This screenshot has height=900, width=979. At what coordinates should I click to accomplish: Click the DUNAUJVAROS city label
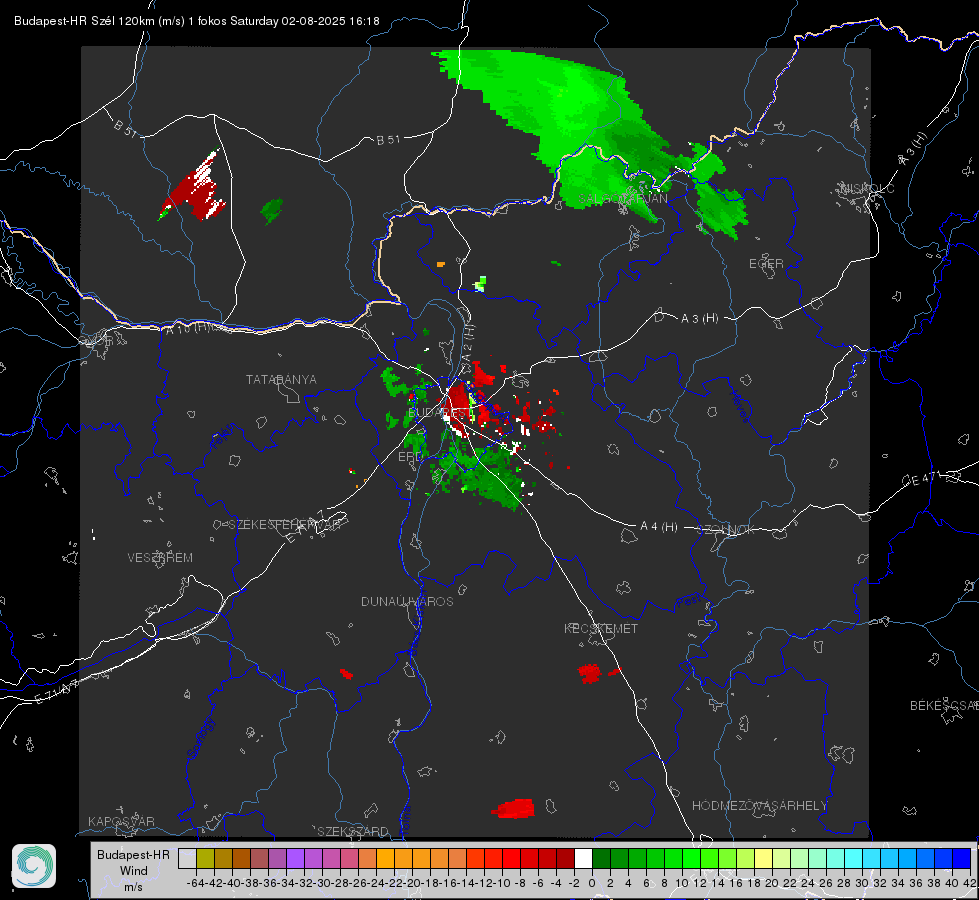pos(407,601)
